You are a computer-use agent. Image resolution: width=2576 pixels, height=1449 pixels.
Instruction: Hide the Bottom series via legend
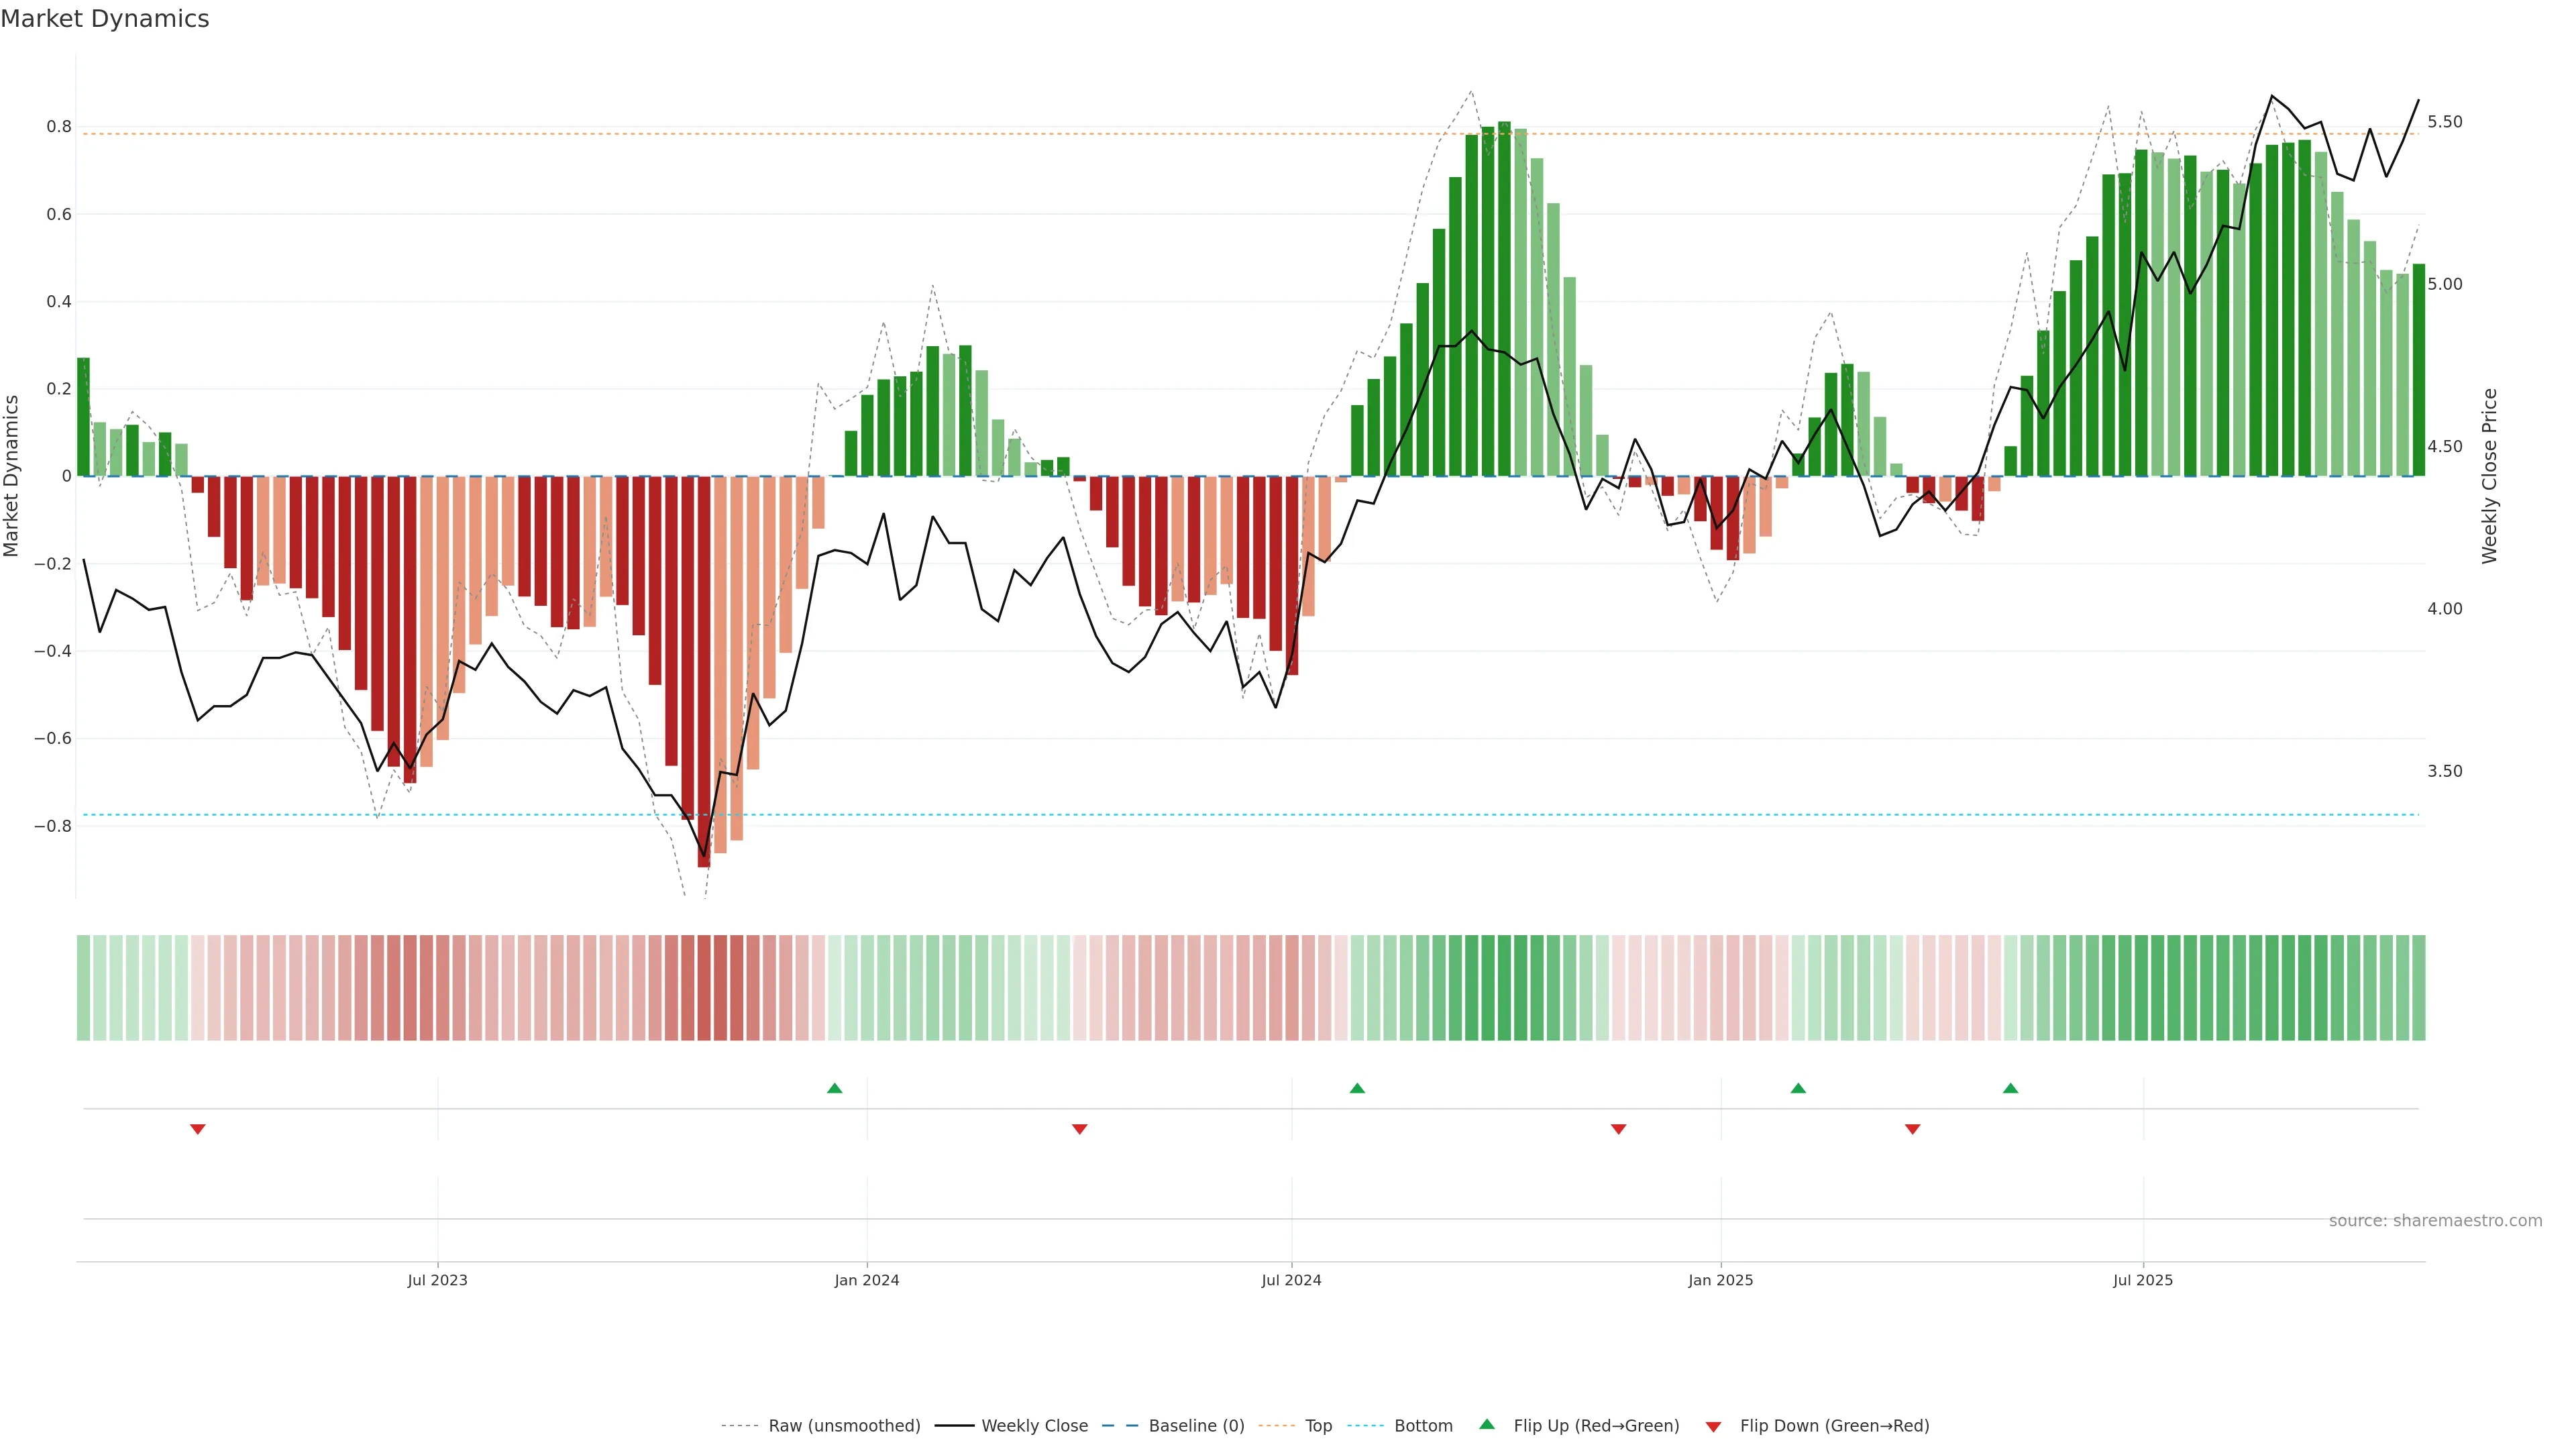click(1423, 1426)
